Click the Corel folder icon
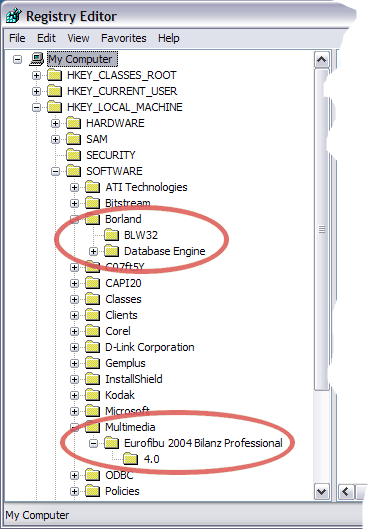The height and width of the screenshot is (529, 374). pyautogui.click(x=92, y=331)
